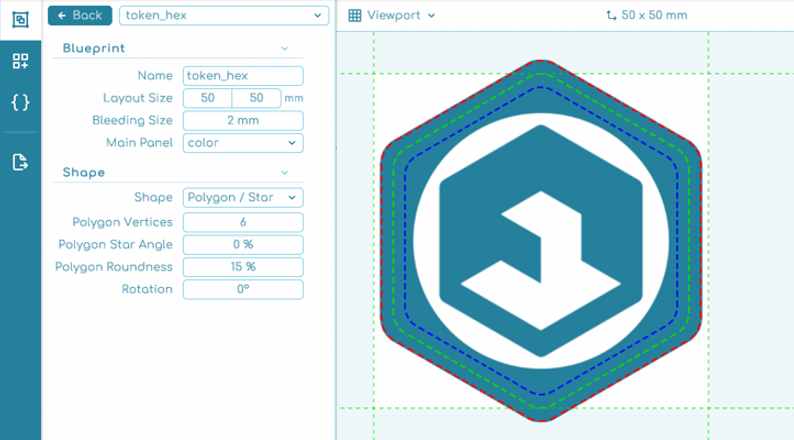
Task: Open the curly braces data icon
Action: click(20, 103)
